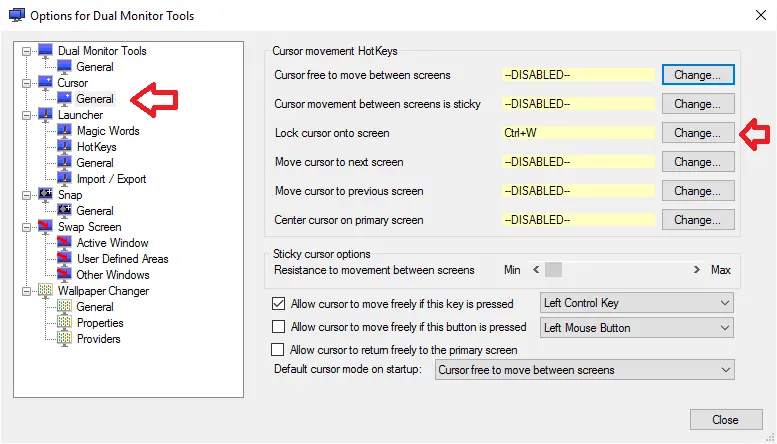Select Providers under Wallpaper Changer
The height and width of the screenshot is (444, 777).
[x=99, y=339]
